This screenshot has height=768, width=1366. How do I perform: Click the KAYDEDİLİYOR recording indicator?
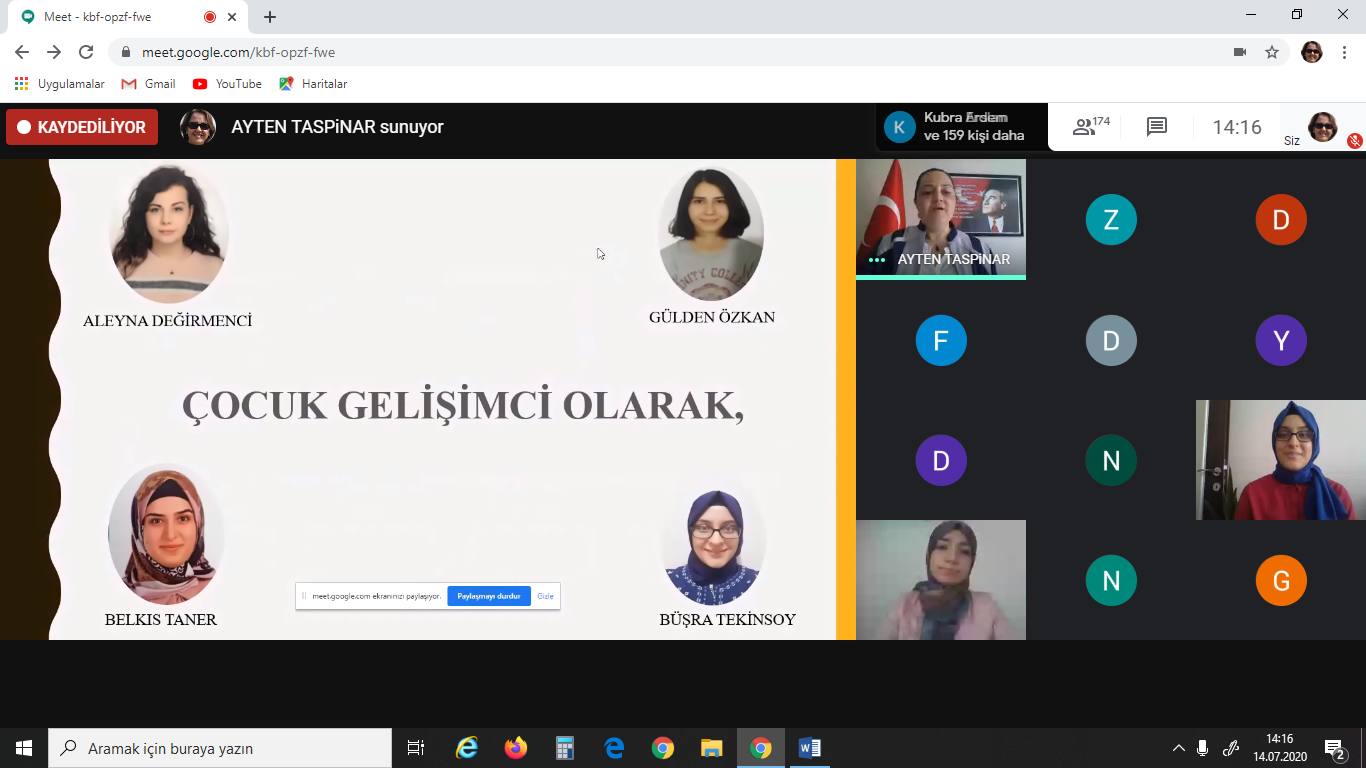click(x=82, y=127)
